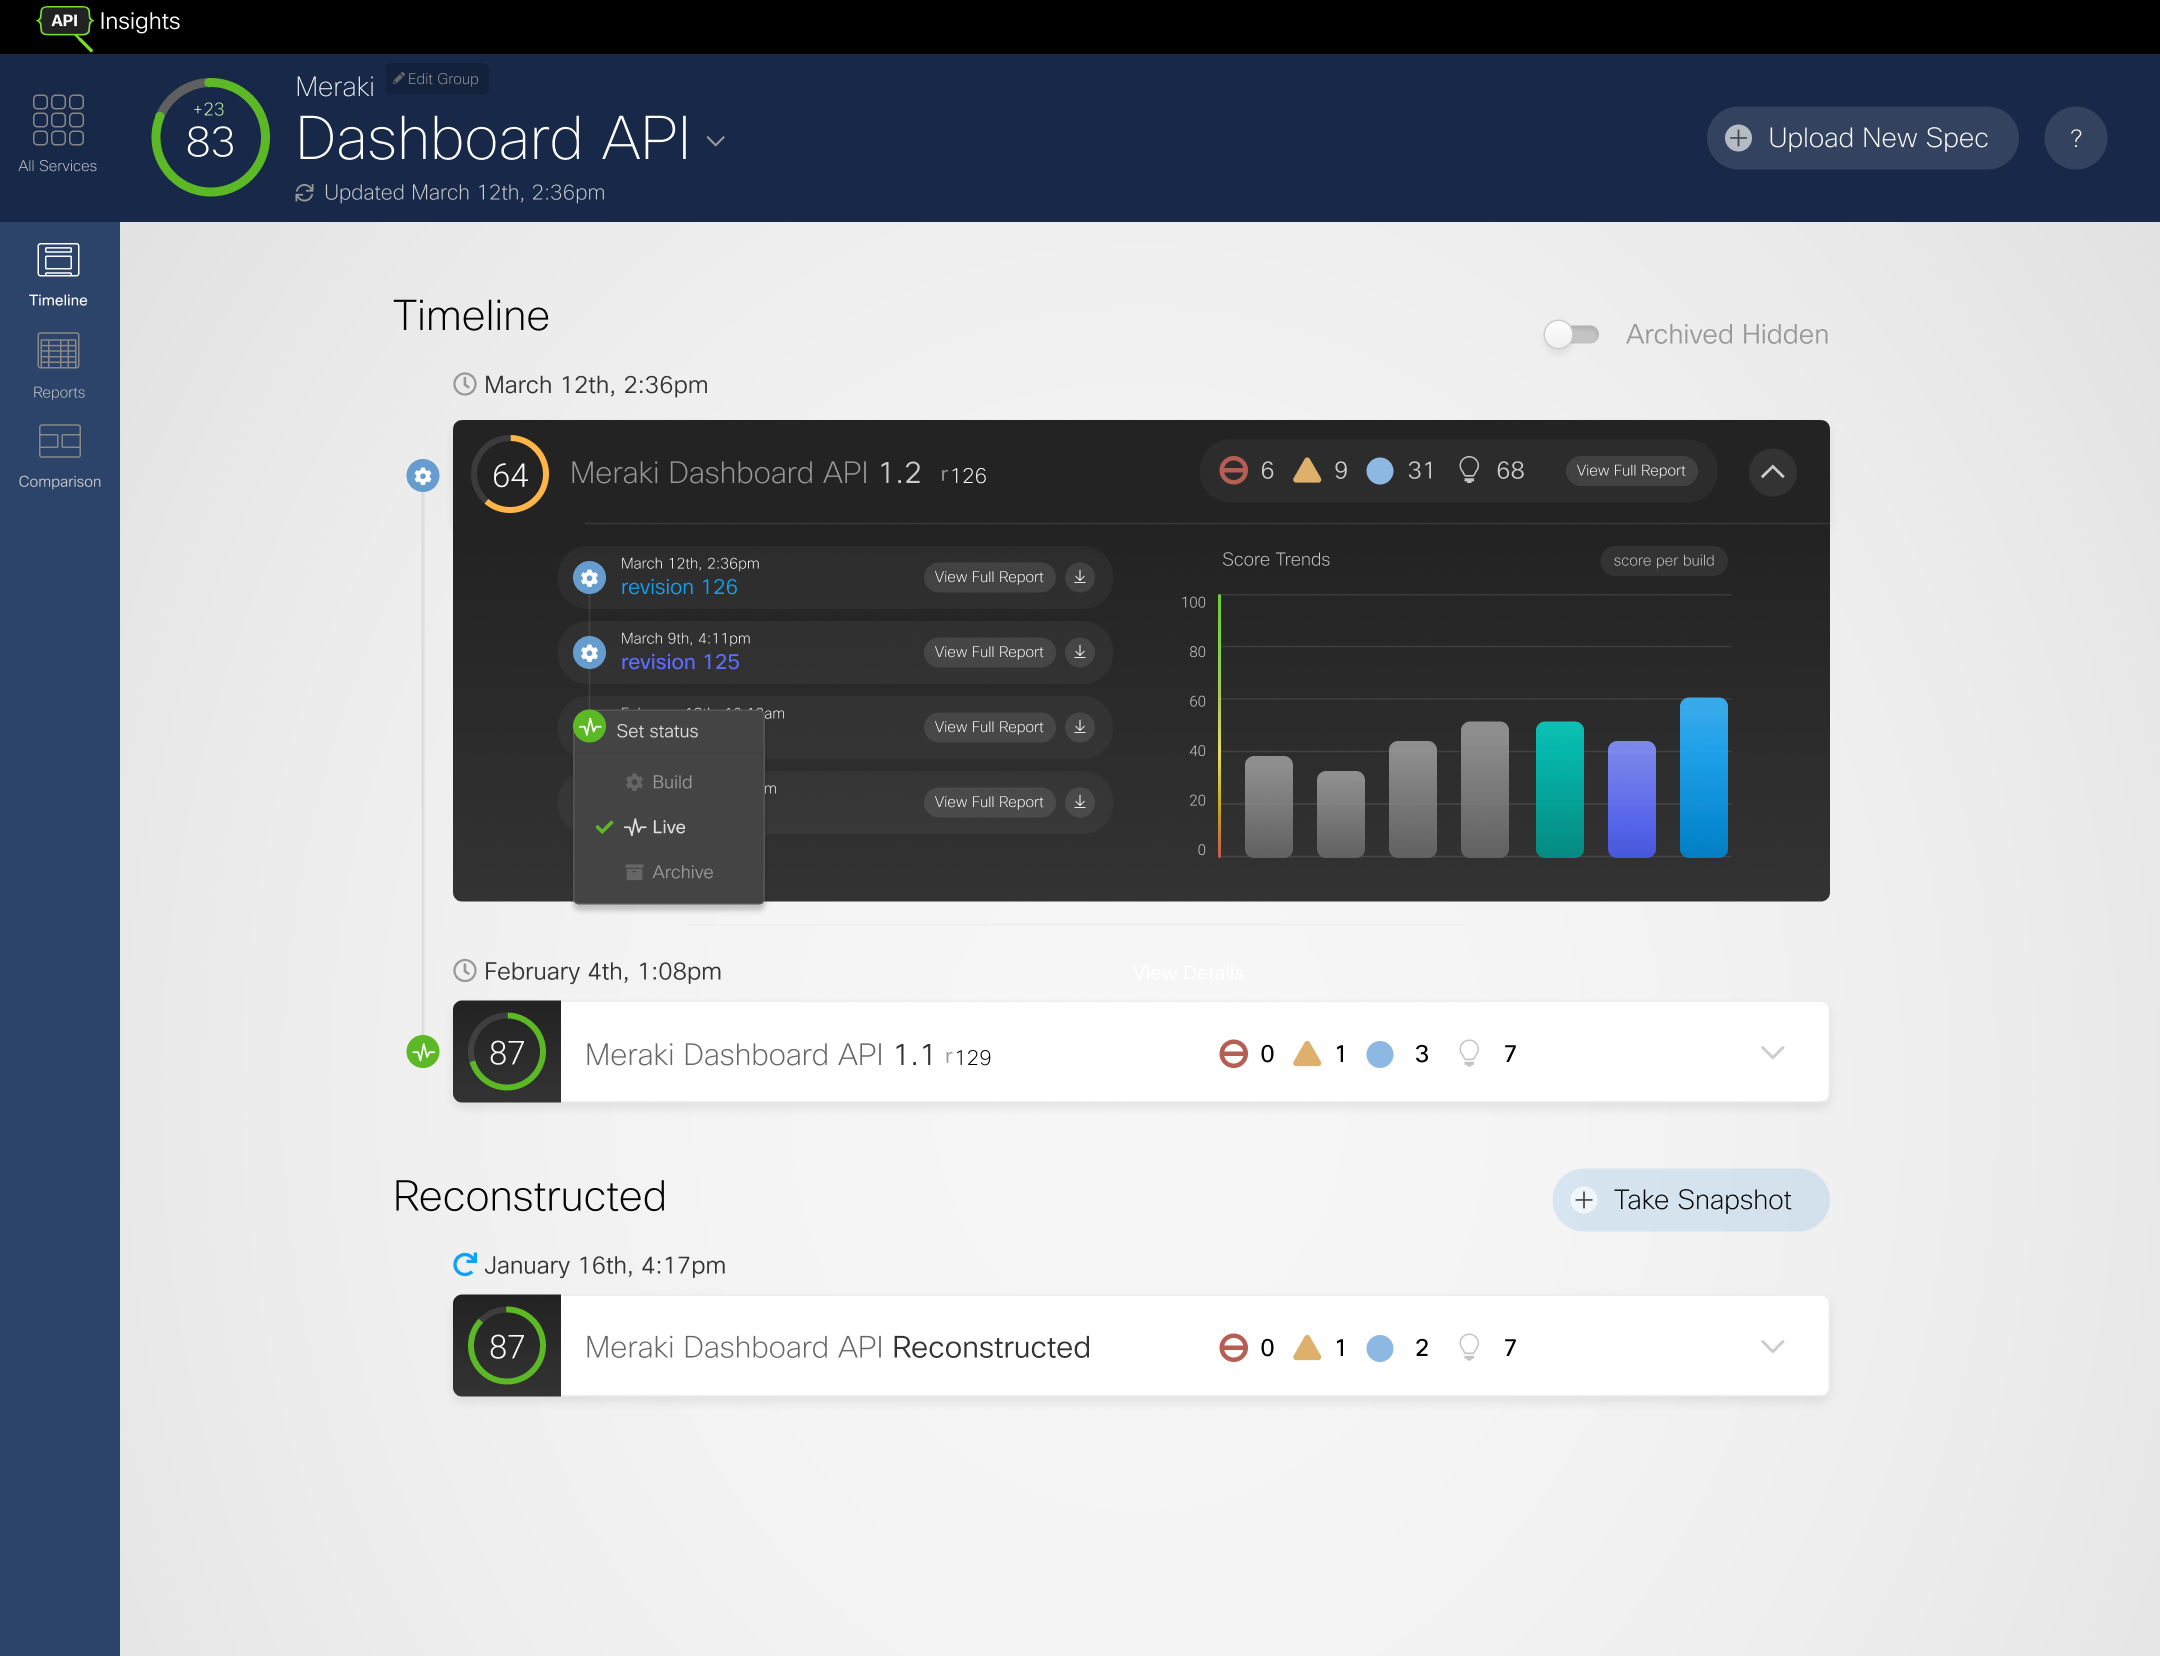Collapse the Meraki Dashboard API 1.2 card

click(x=1772, y=471)
